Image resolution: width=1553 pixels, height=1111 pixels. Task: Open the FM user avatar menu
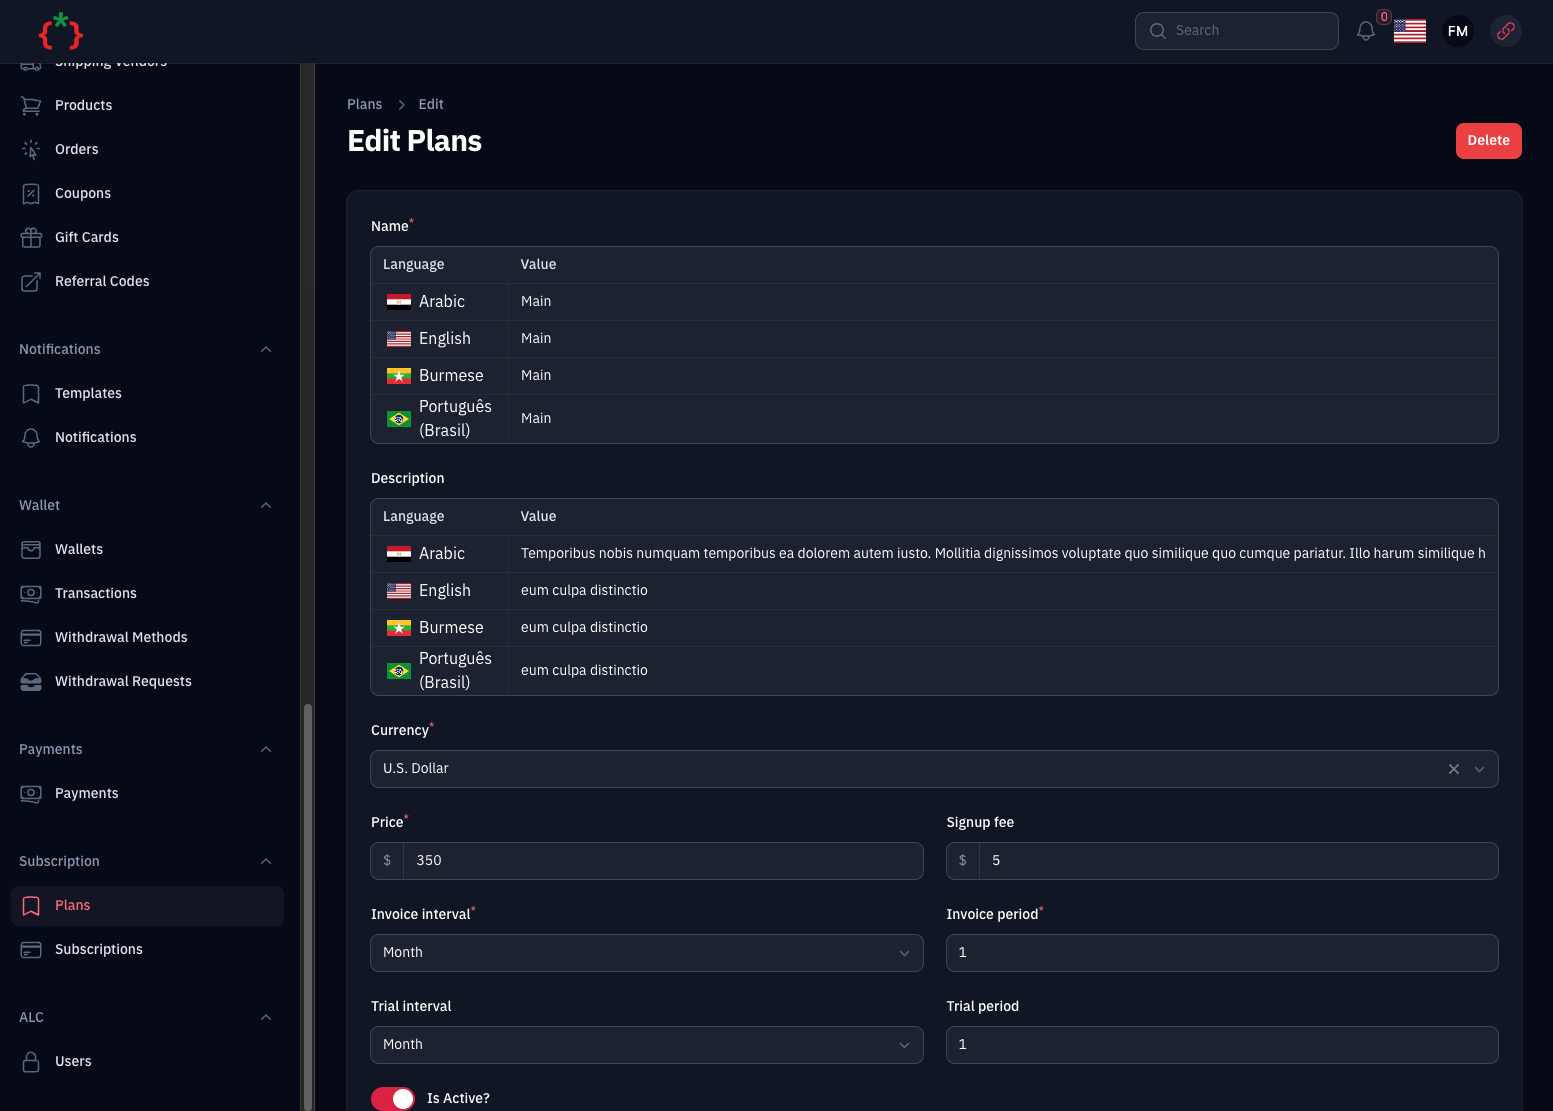[1458, 31]
